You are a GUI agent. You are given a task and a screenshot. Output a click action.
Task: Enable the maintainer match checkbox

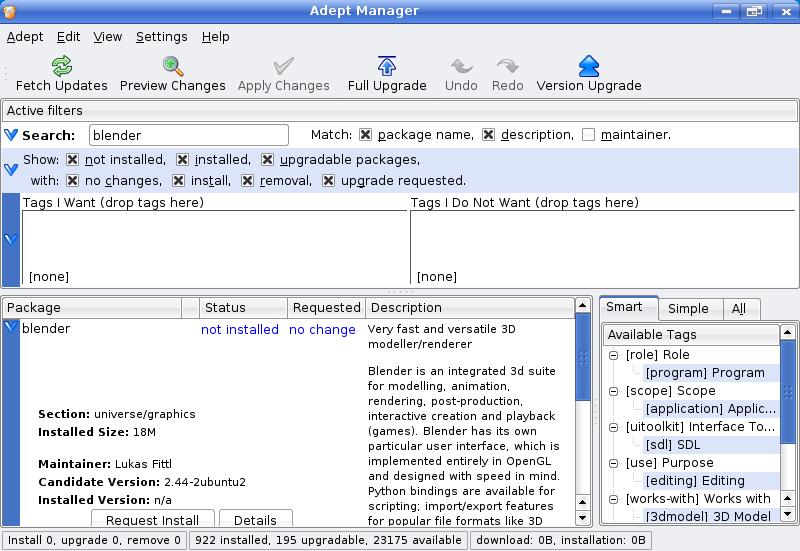point(588,135)
